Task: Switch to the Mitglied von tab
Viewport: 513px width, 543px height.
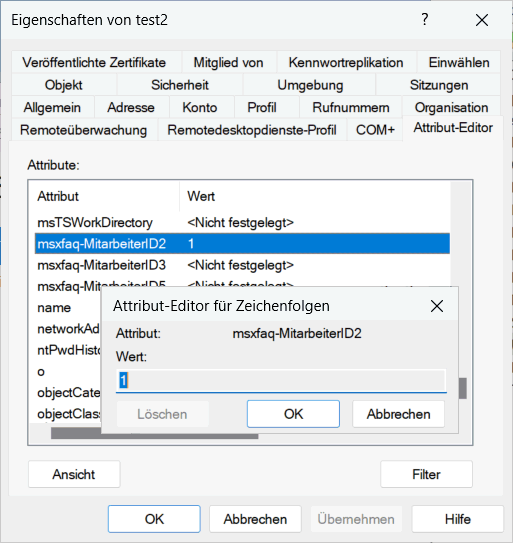Action: pyautogui.click(x=228, y=63)
